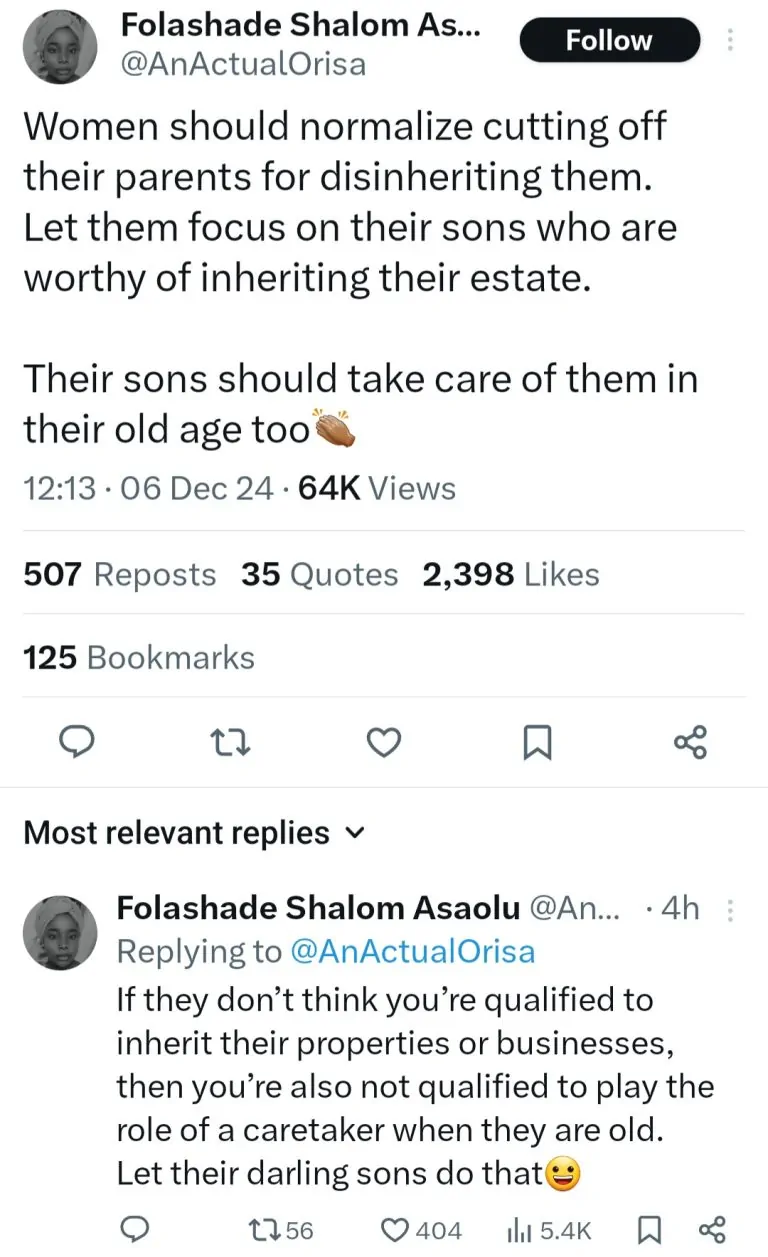Viewport: 768px width, 1257px height.
Task: Share the main tweet
Action: pos(690,741)
